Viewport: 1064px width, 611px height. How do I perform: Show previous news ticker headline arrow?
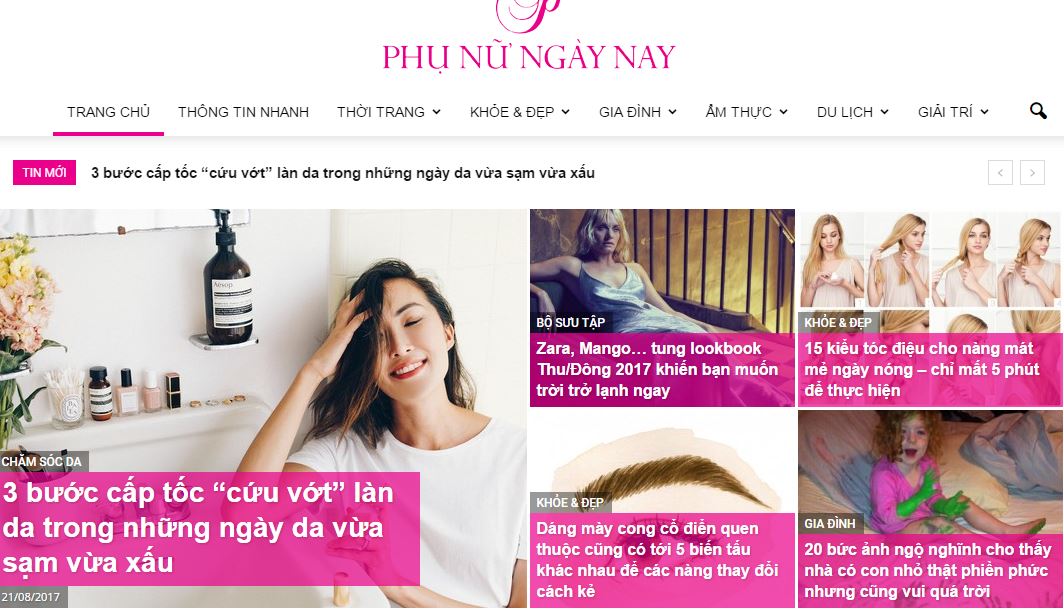pyautogui.click(x=1000, y=172)
